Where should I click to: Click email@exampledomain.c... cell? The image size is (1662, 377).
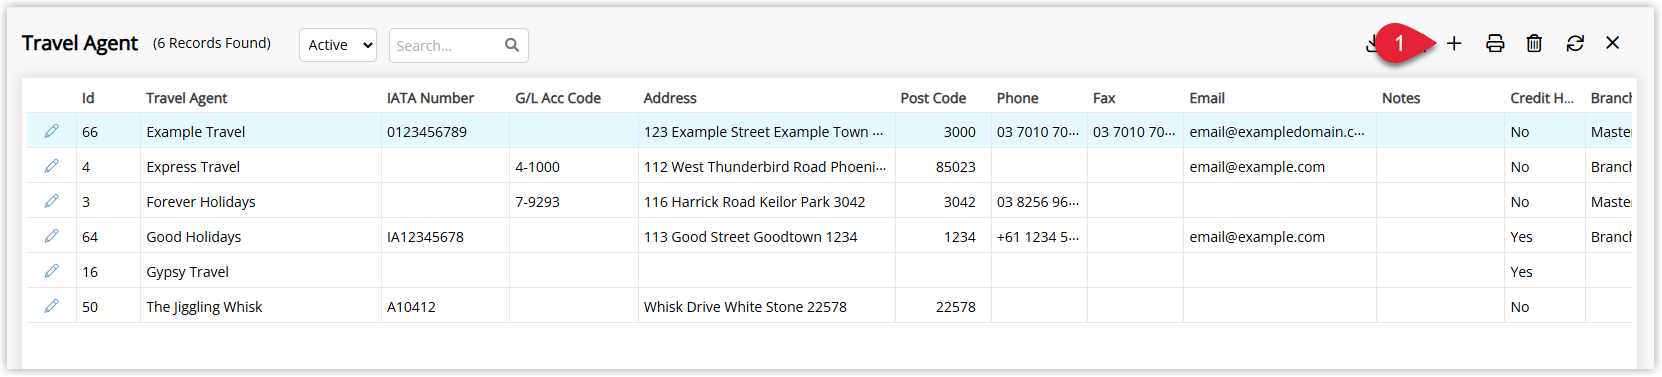point(1277,132)
